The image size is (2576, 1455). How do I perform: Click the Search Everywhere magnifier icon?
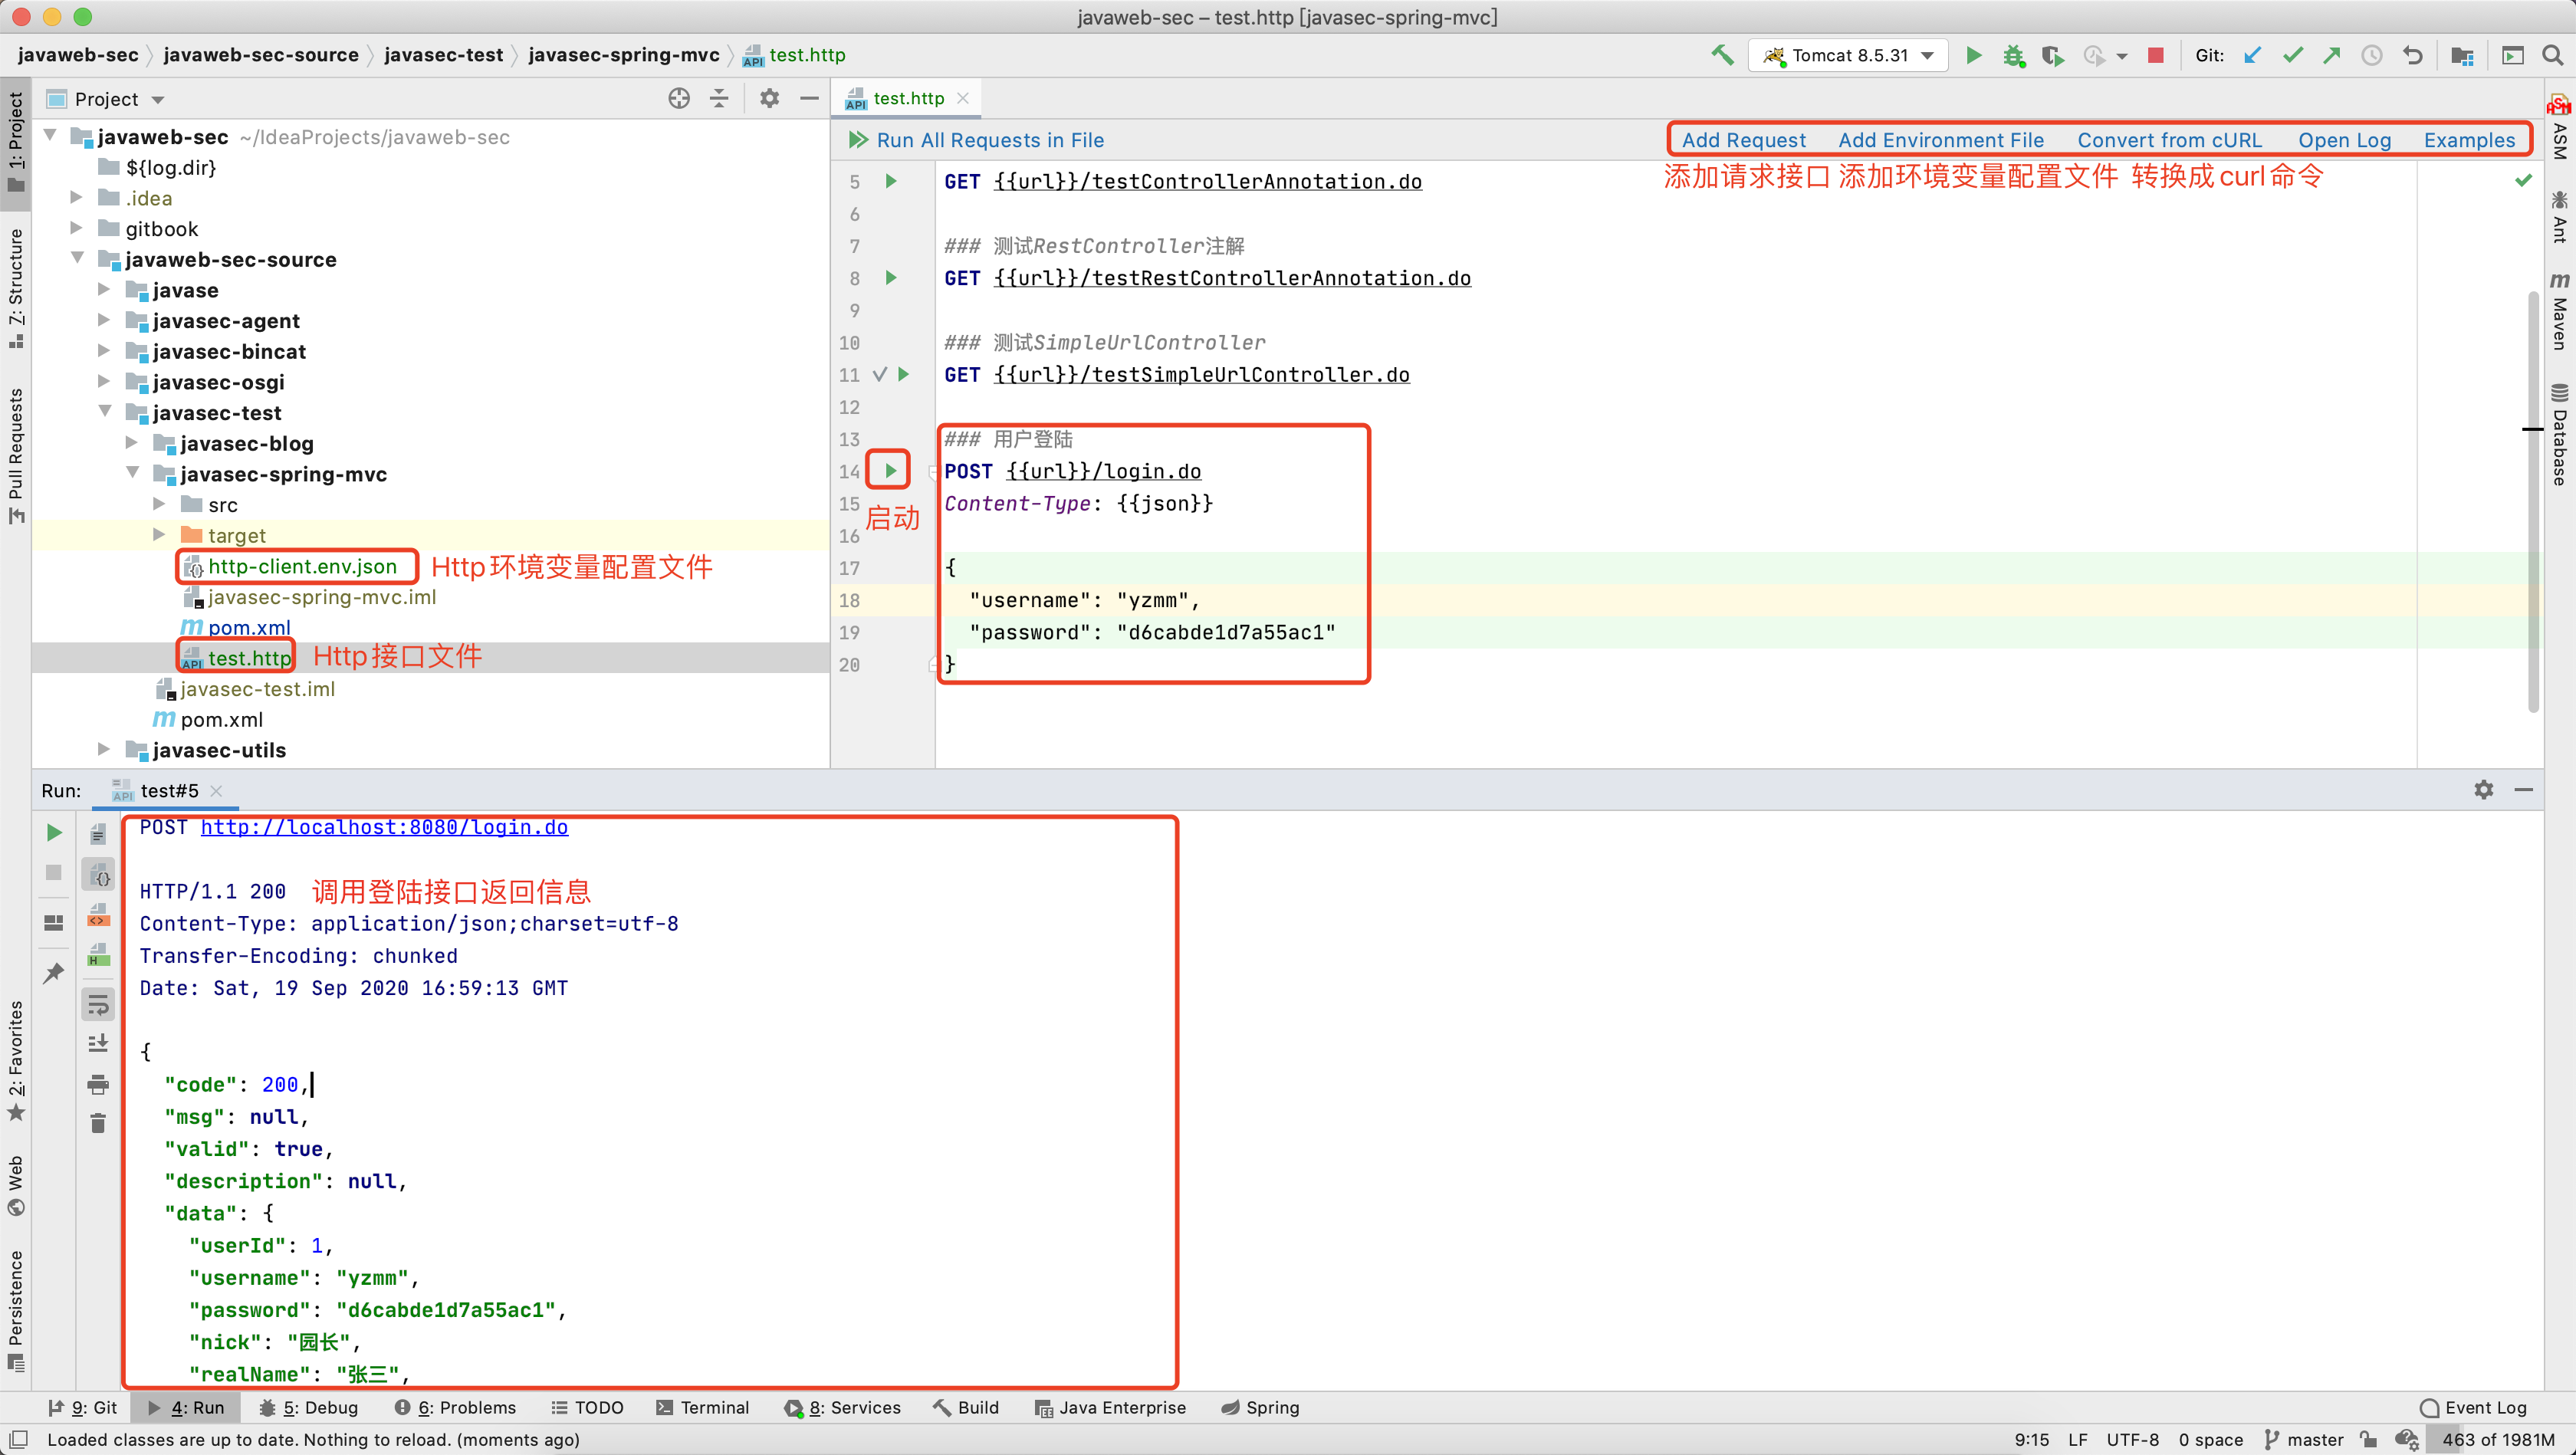(2552, 55)
